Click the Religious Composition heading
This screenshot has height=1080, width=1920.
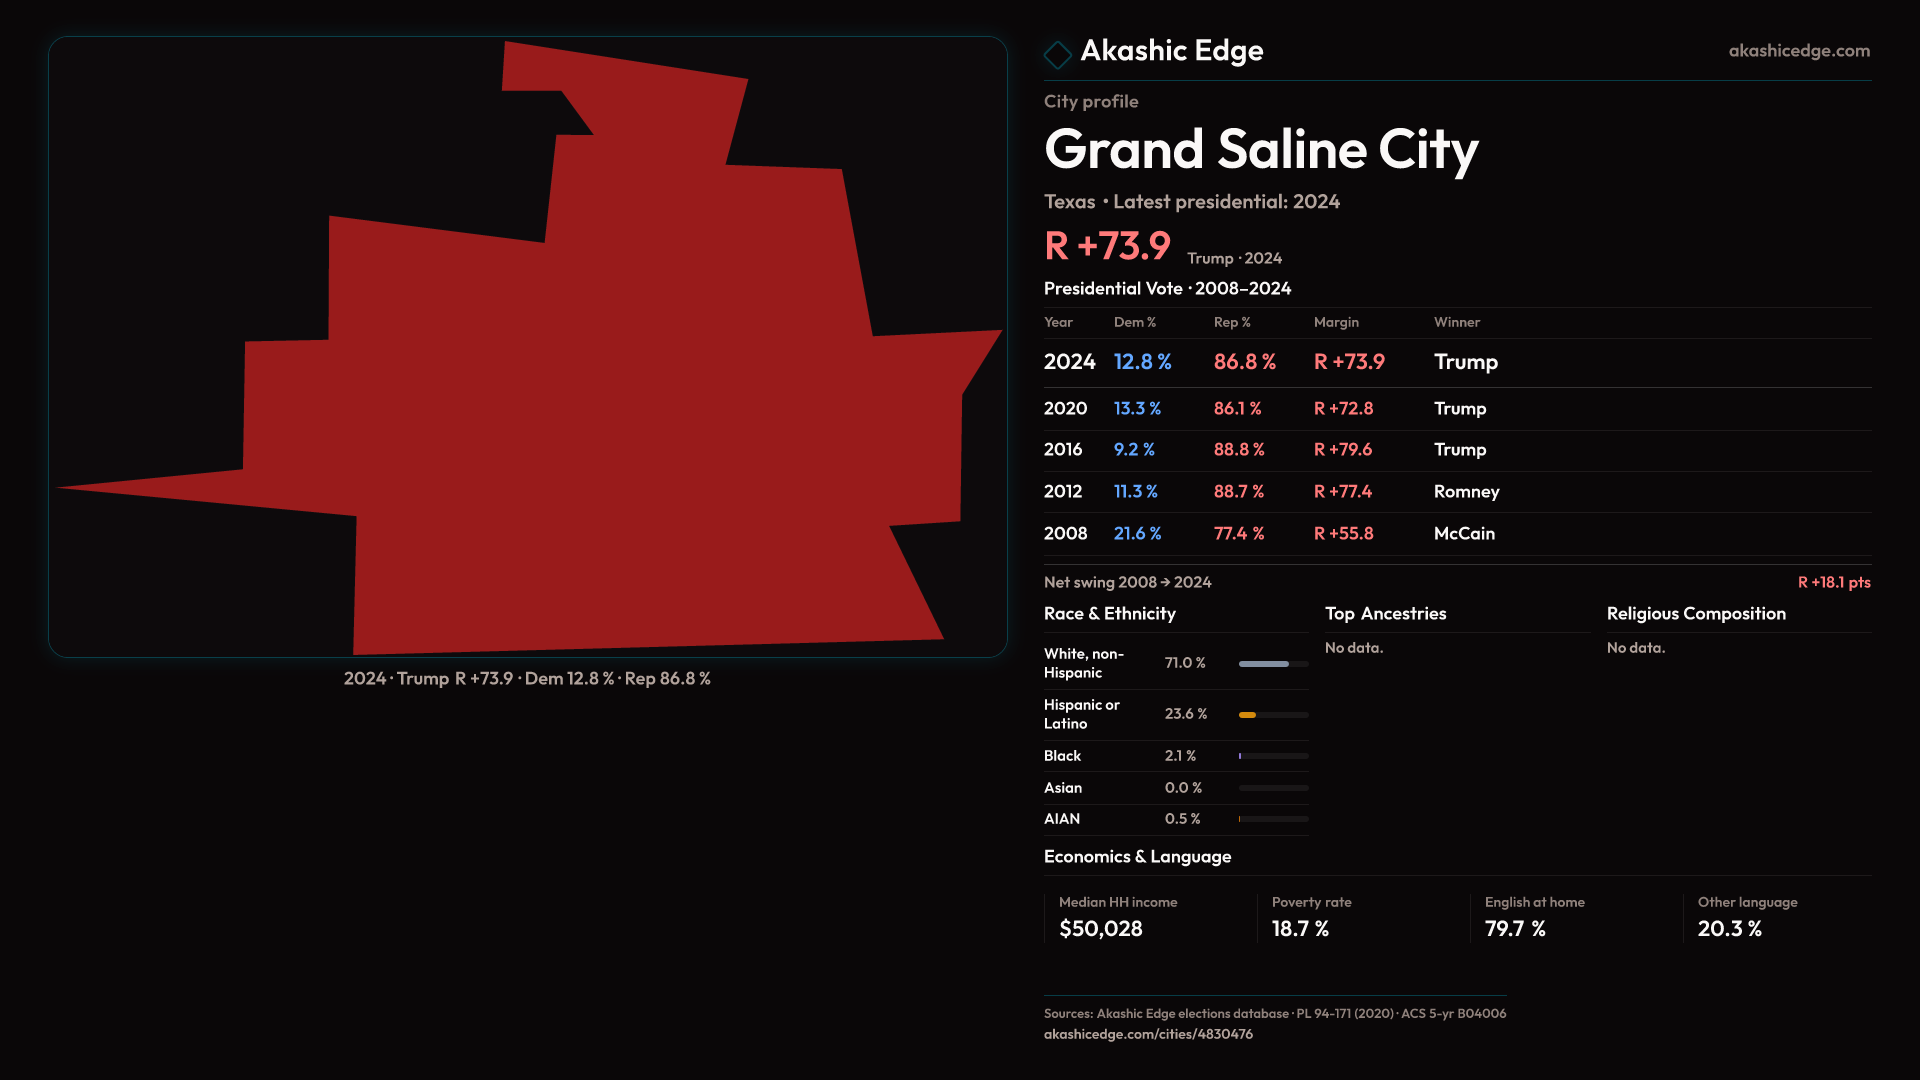(1695, 614)
